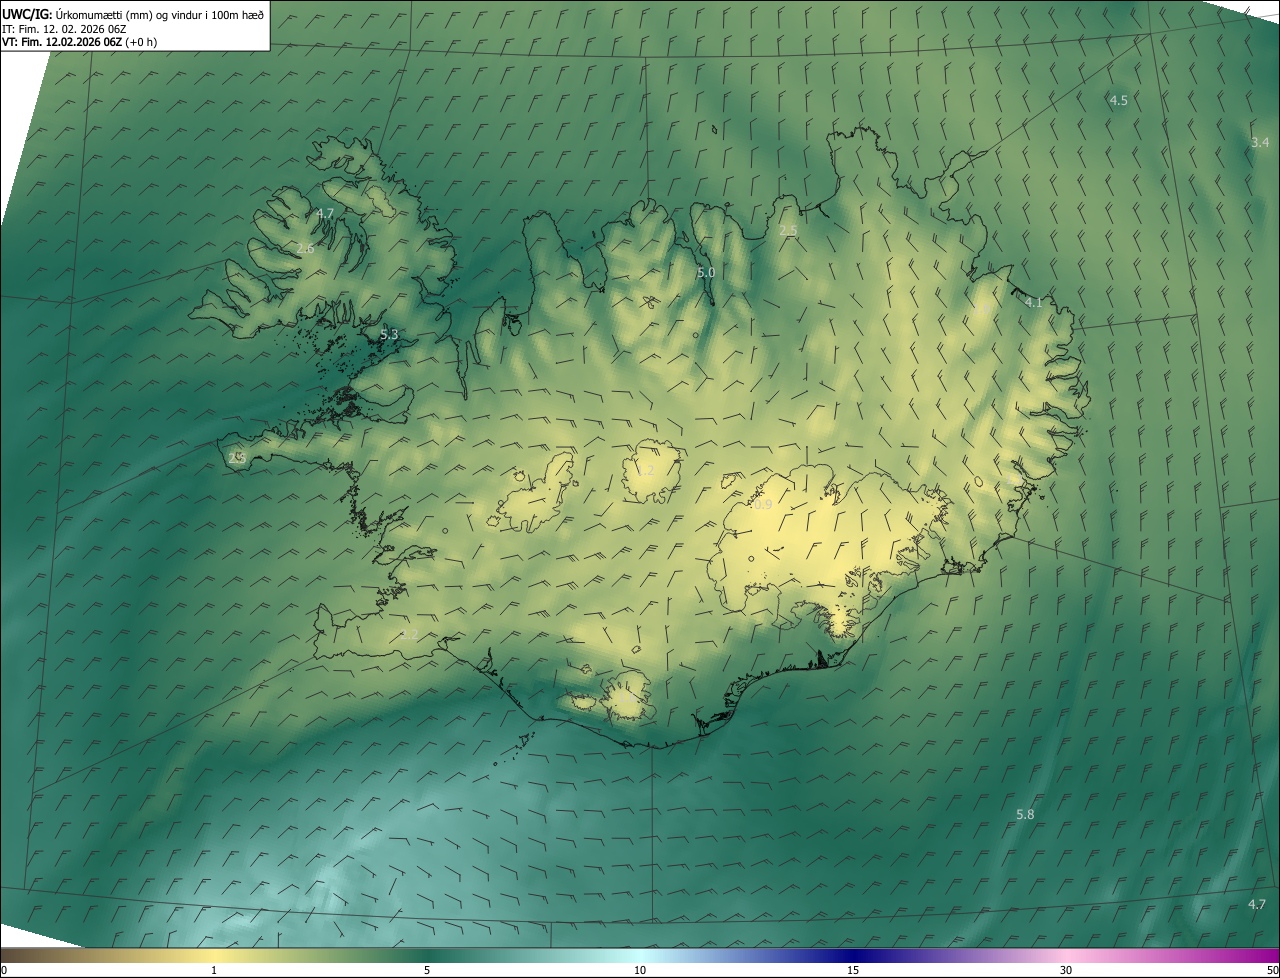1280x978 pixels.
Task: Click the 5.8 value label over the ocean
Action: click(x=1025, y=815)
